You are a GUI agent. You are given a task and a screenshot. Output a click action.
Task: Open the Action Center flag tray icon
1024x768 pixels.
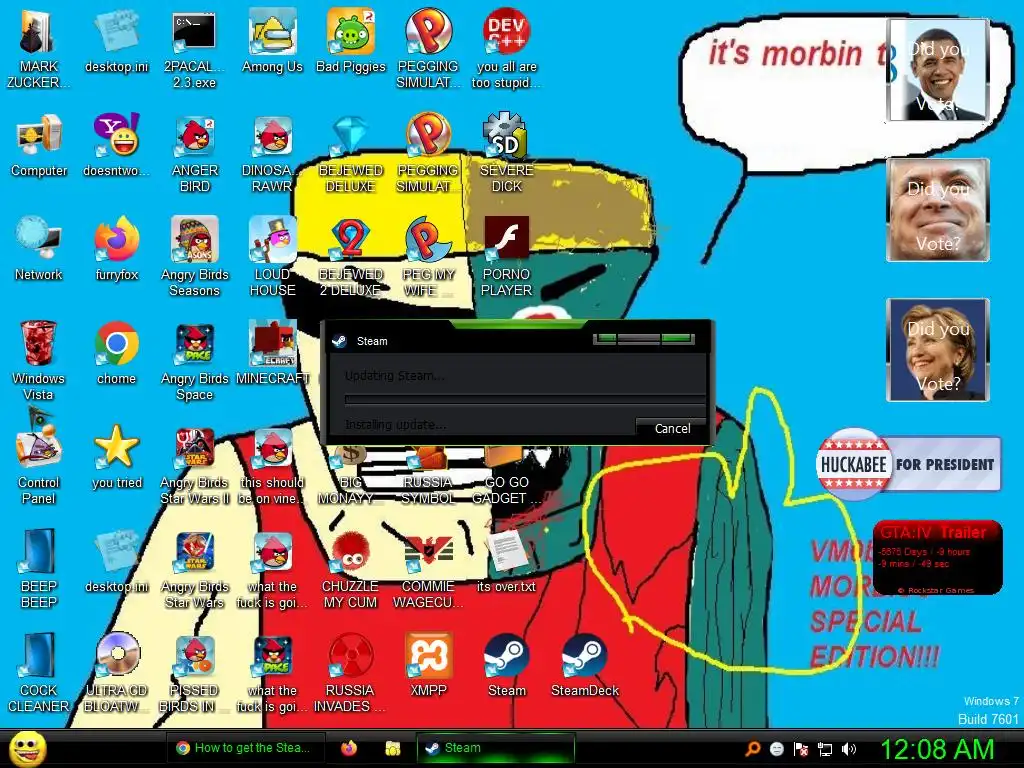pos(801,748)
